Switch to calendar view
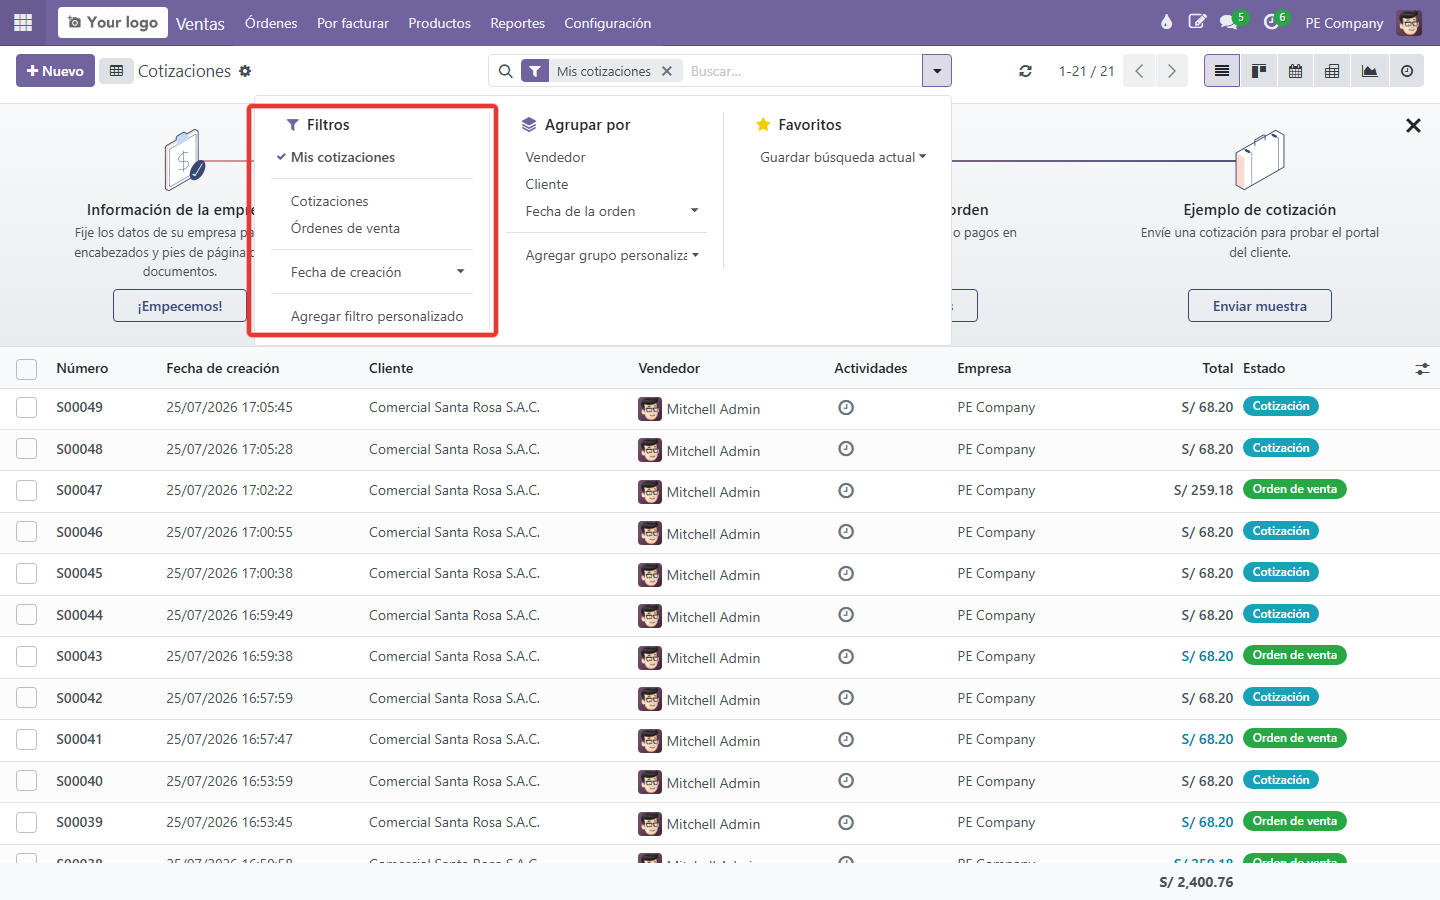The width and height of the screenshot is (1440, 900). pos(1295,71)
